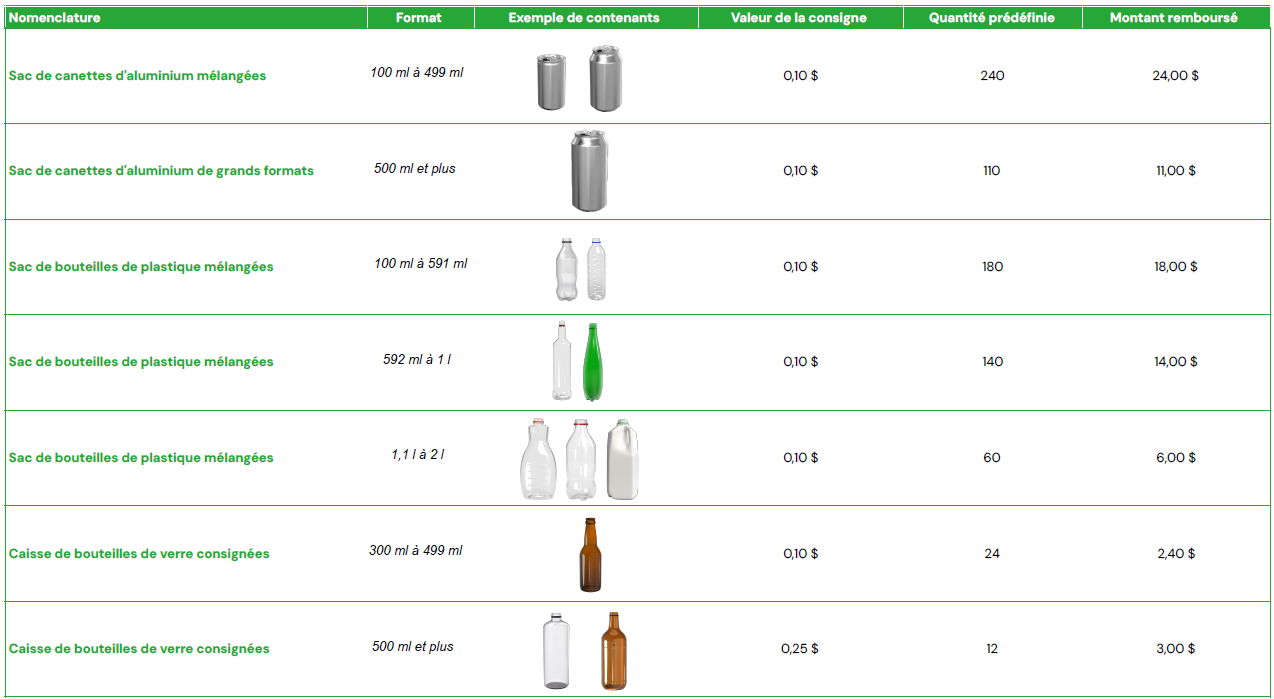Click the Quantité prédéfinie column header
This screenshot has height=699, width=1274.
click(991, 18)
